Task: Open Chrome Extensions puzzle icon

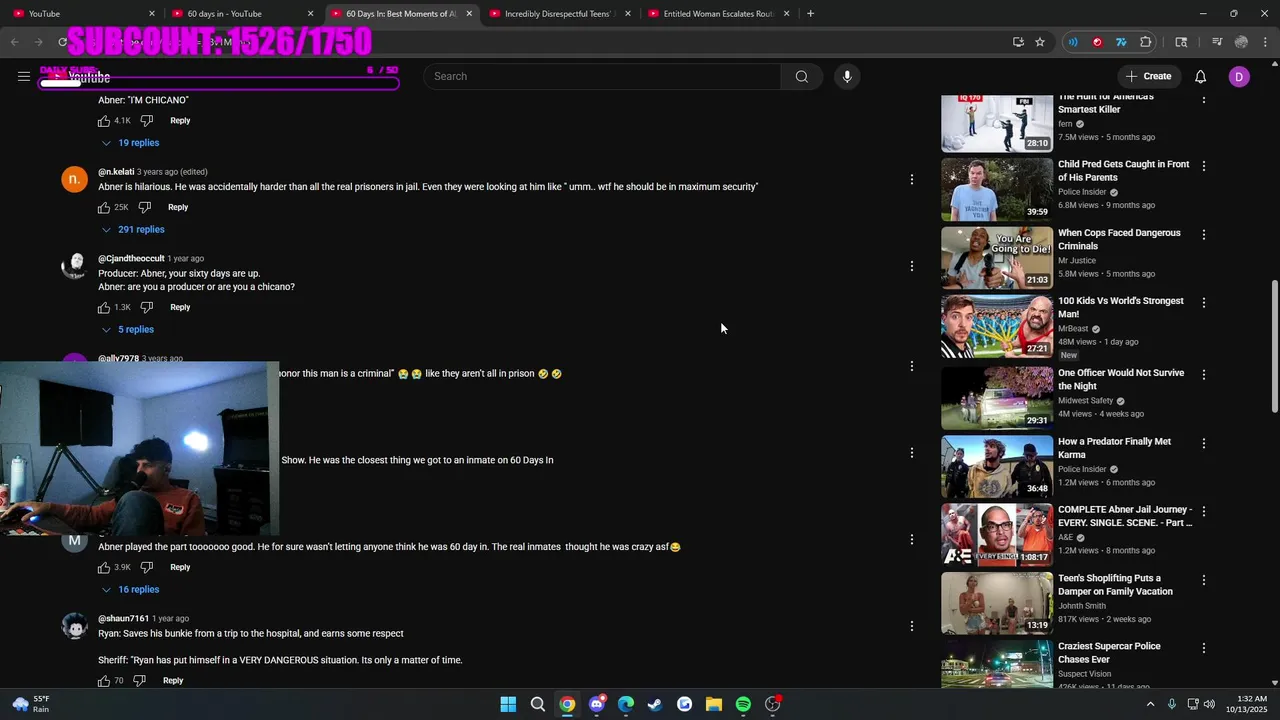Action: (1146, 42)
